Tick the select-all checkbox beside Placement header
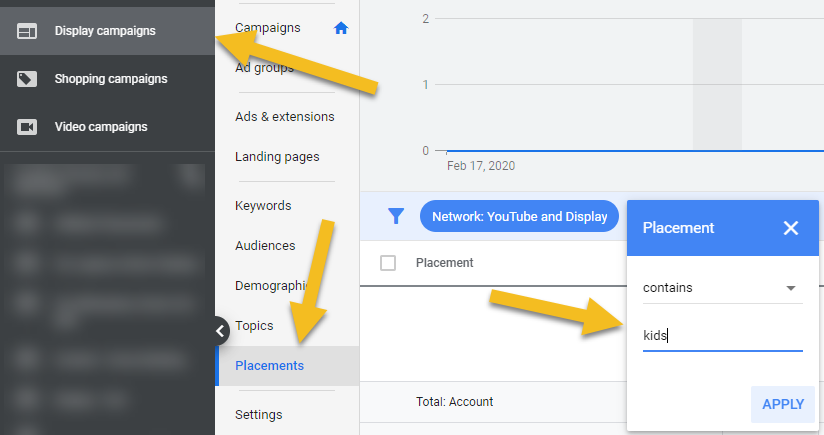Image resolution: width=824 pixels, height=435 pixels. [x=389, y=263]
